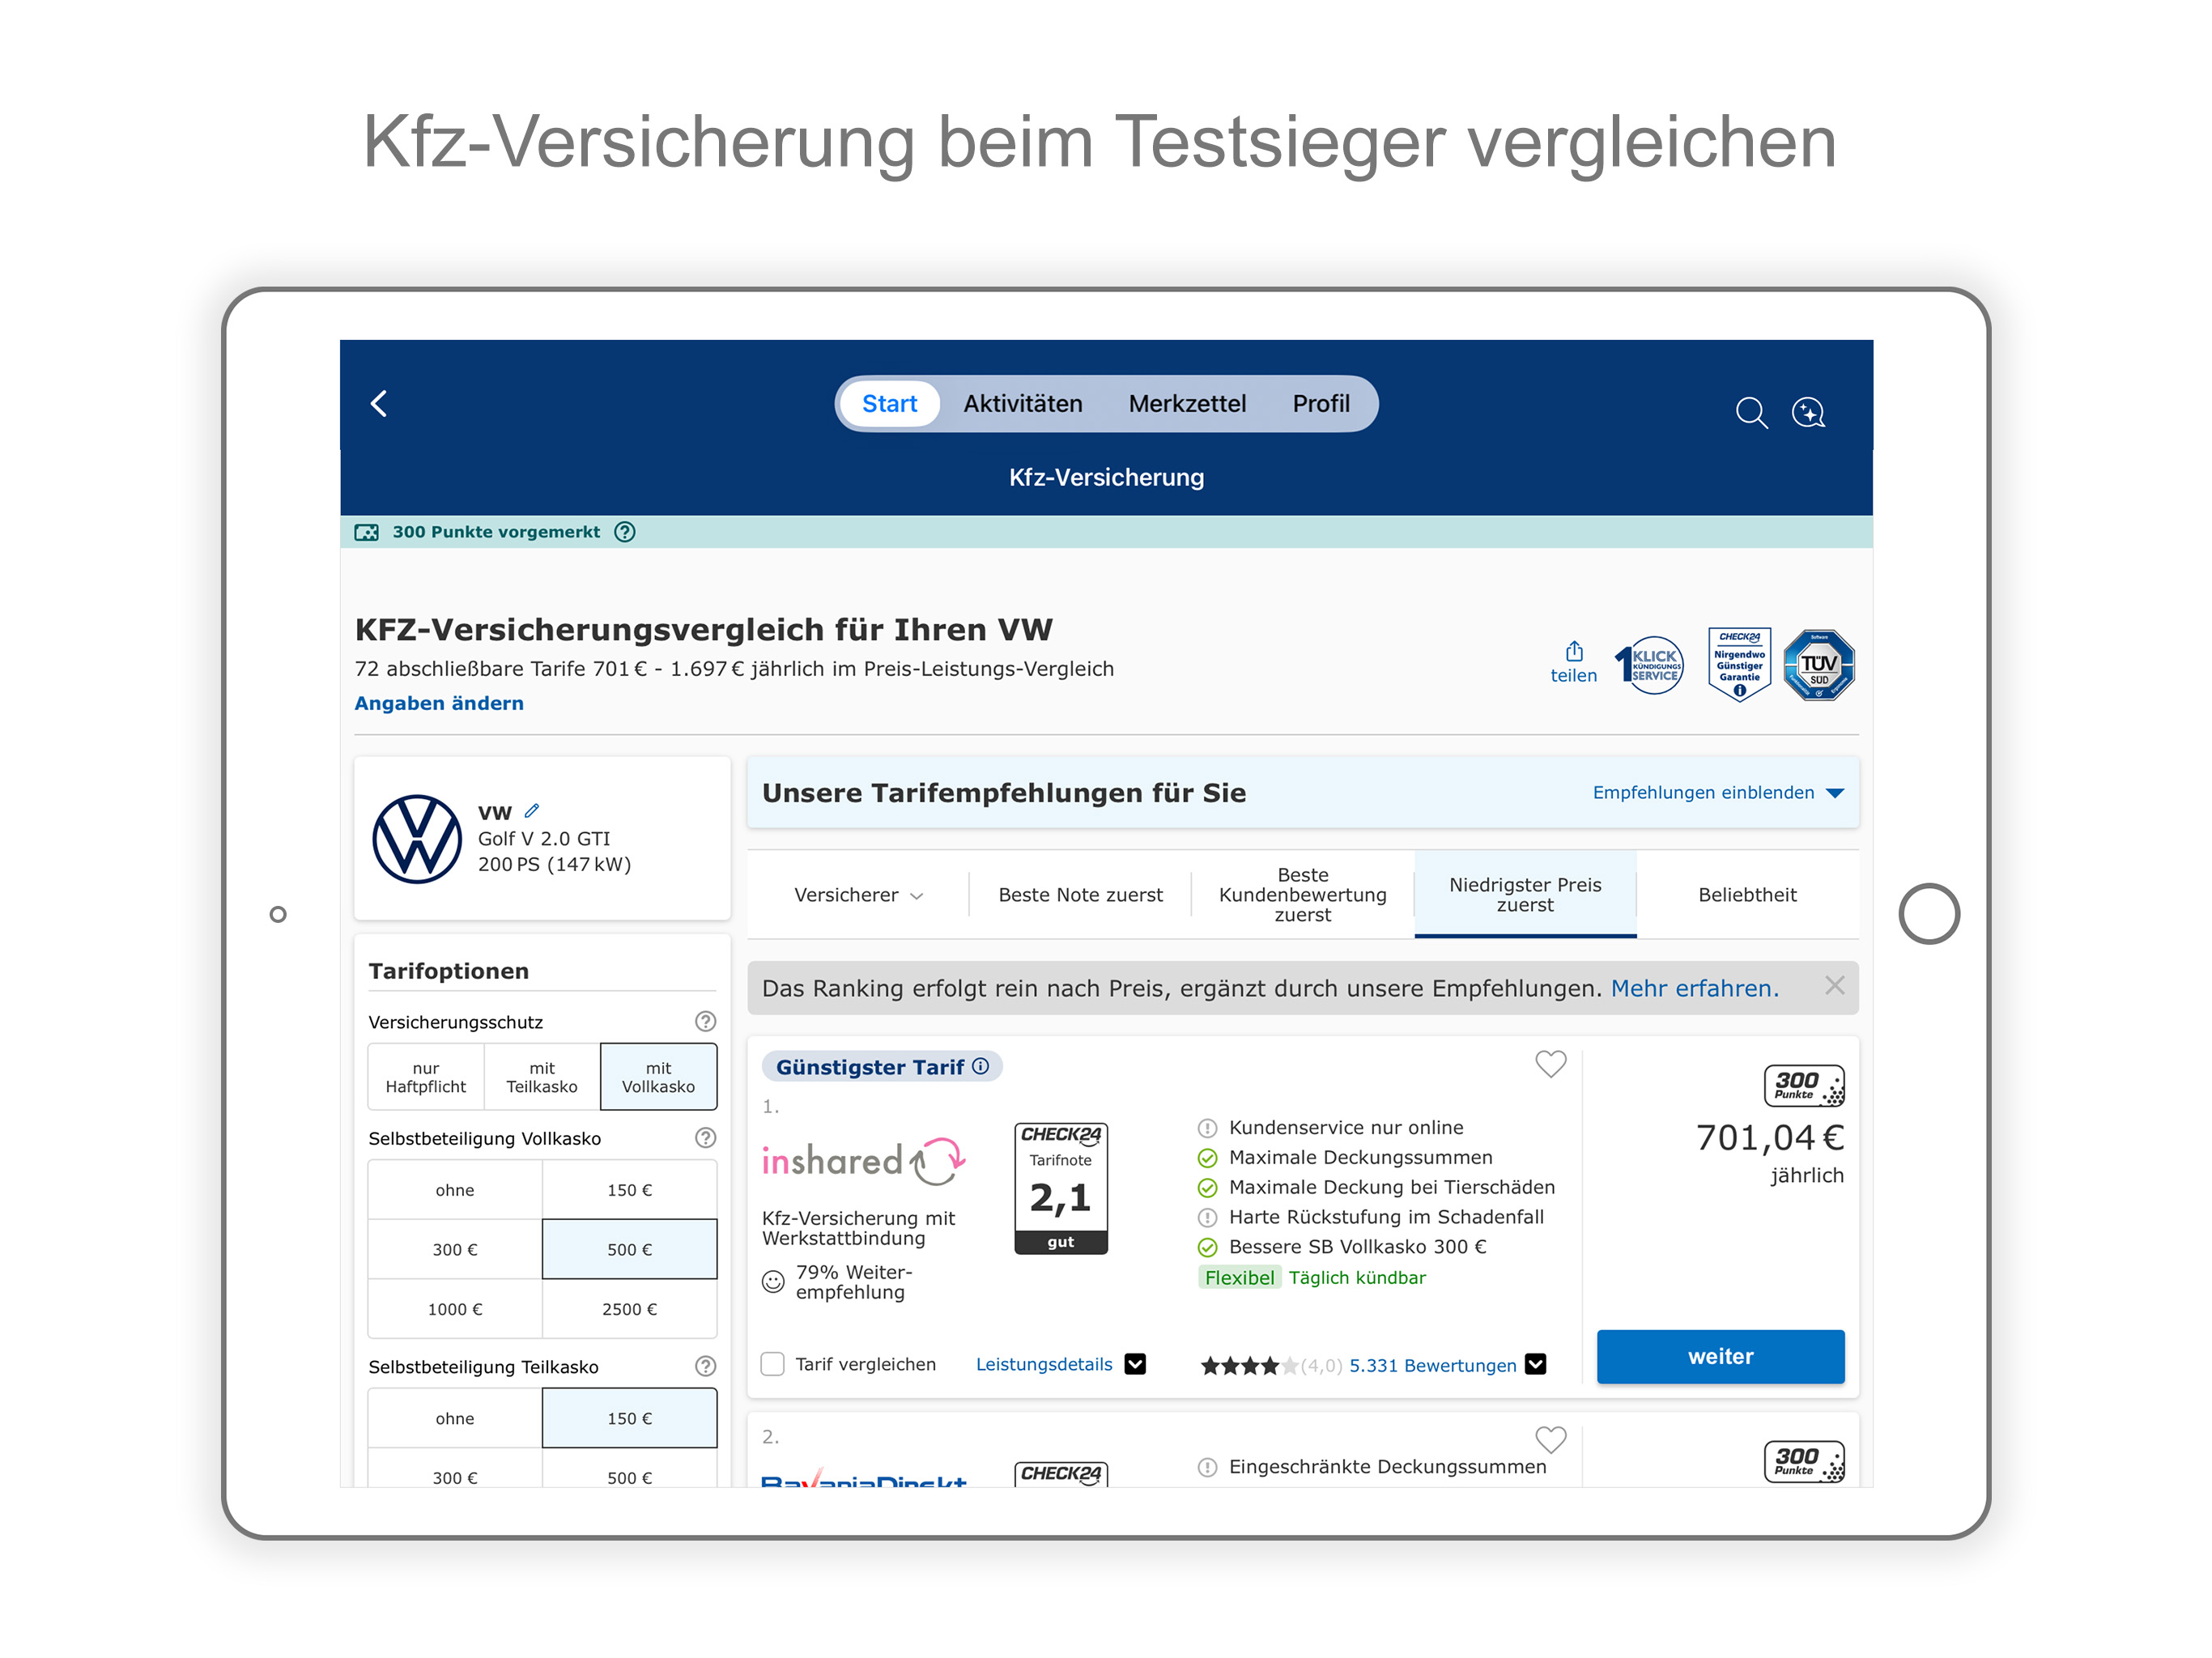2212x1658 pixels.
Task: Open search via the magnifier icon
Action: (x=1752, y=413)
